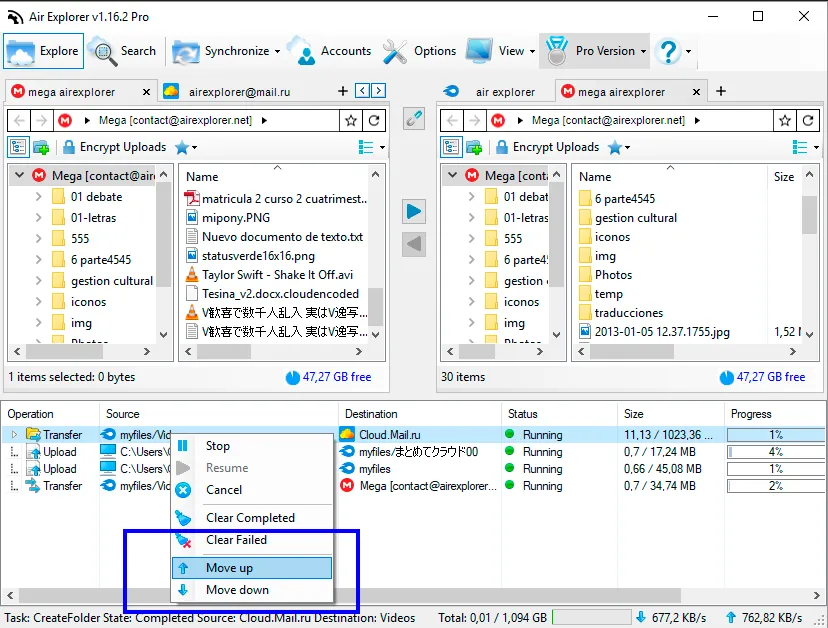Screen dimensions: 828x628
Task: Choose Stop from the context menu
Action: tap(252, 446)
